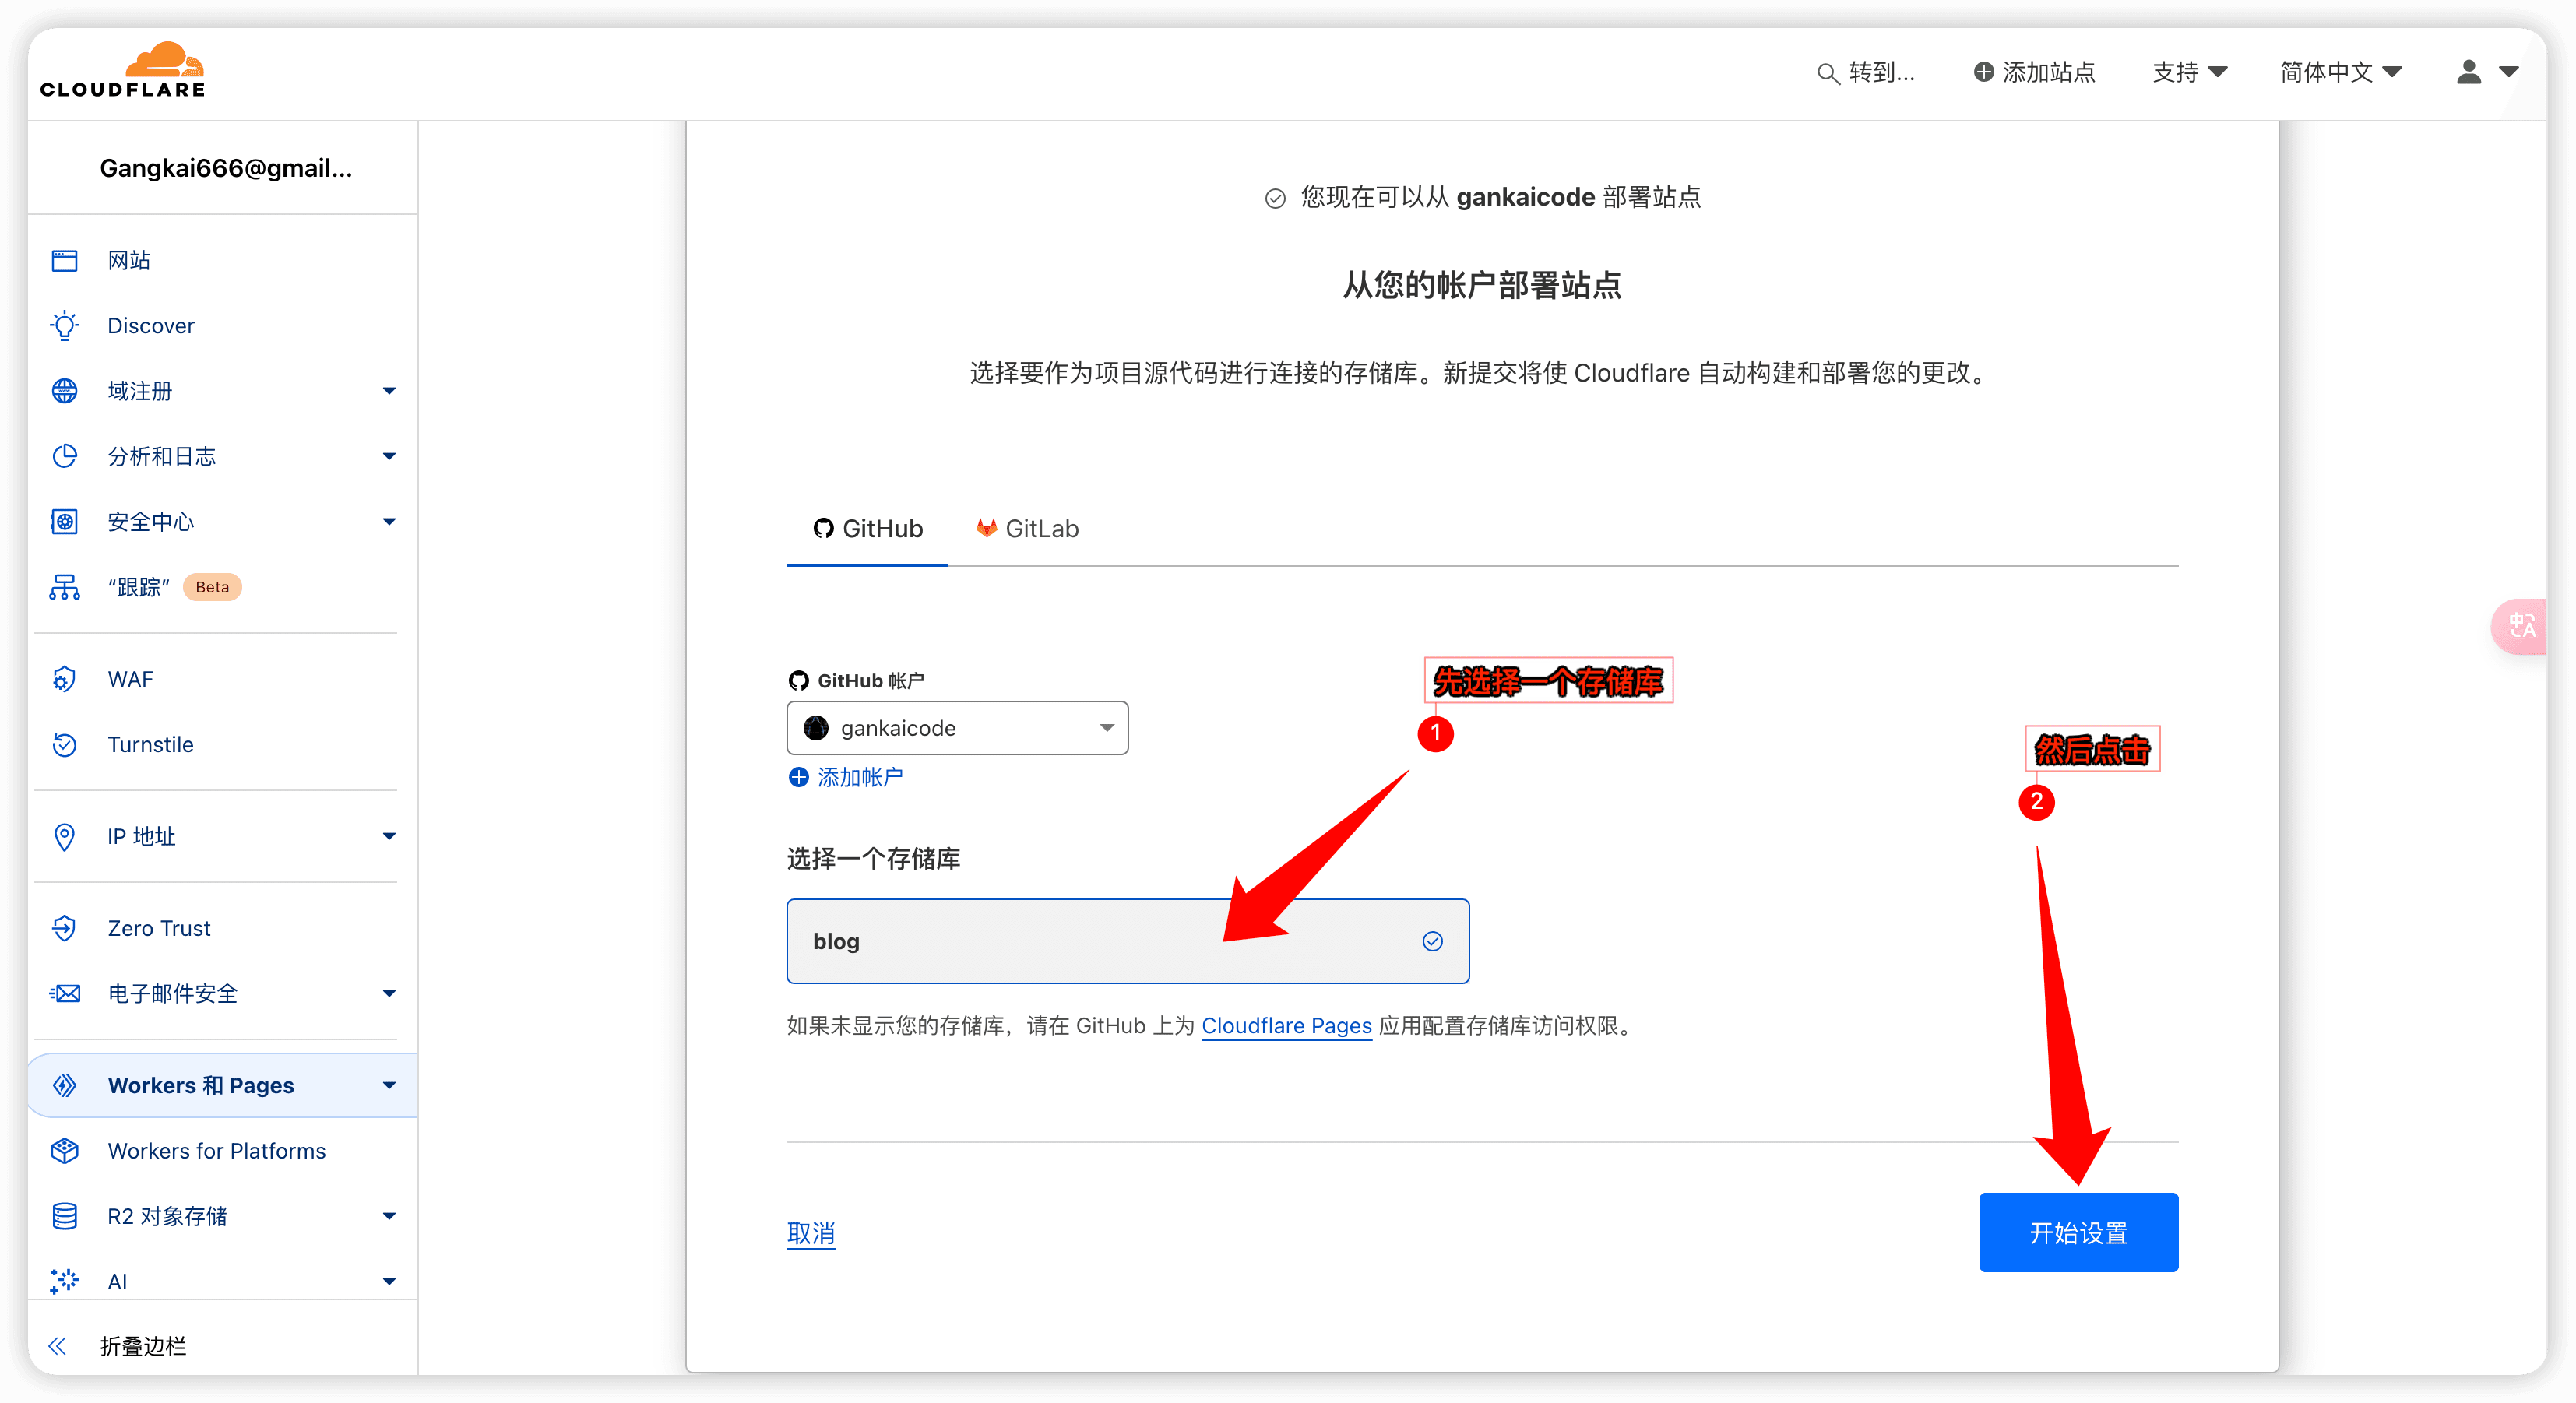This screenshot has width=2576, height=1403.
Task: Navigate to Turnstile section
Action: click(x=149, y=743)
